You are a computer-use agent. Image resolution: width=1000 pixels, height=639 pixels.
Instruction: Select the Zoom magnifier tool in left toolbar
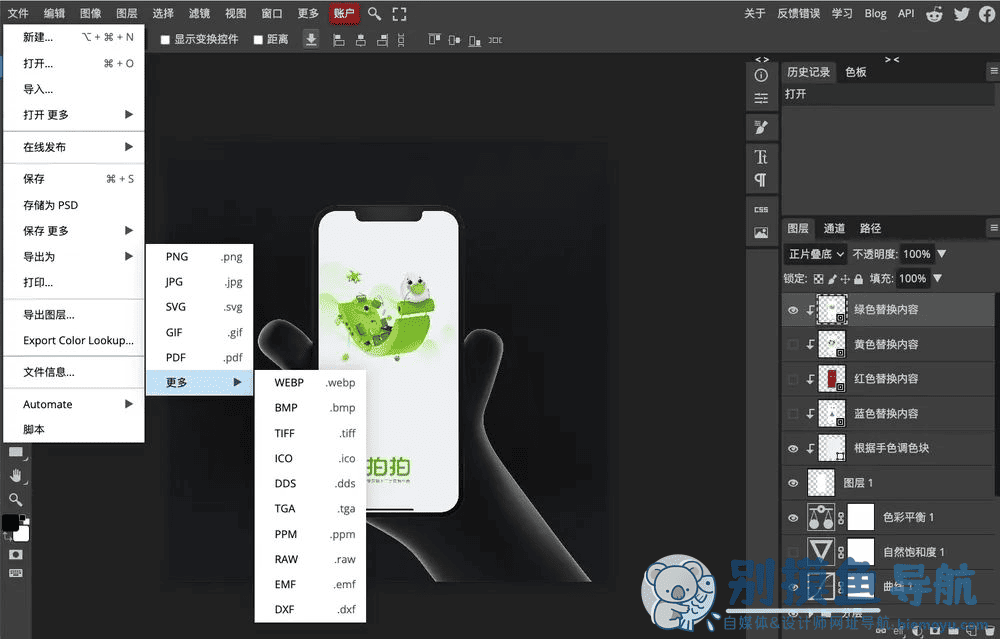point(15,499)
